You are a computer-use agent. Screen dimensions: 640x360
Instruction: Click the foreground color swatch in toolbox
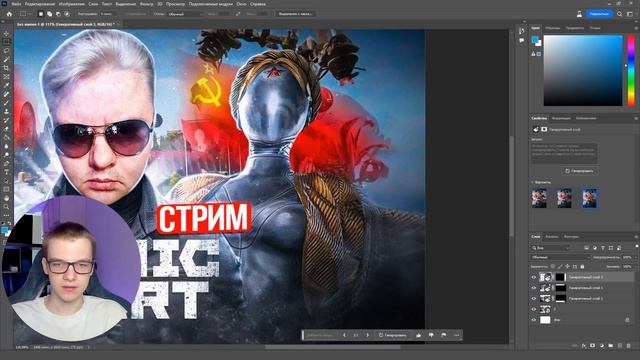(x=4, y=231)
